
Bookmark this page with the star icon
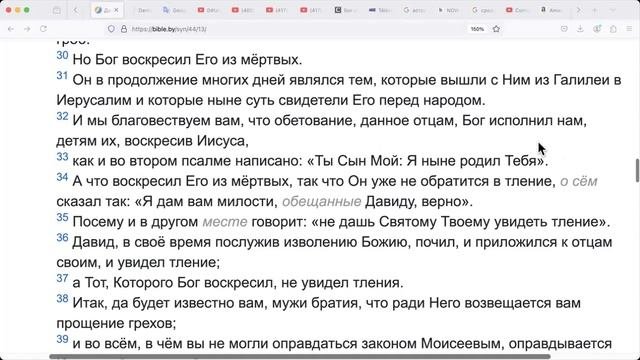(x=496, y=29)
